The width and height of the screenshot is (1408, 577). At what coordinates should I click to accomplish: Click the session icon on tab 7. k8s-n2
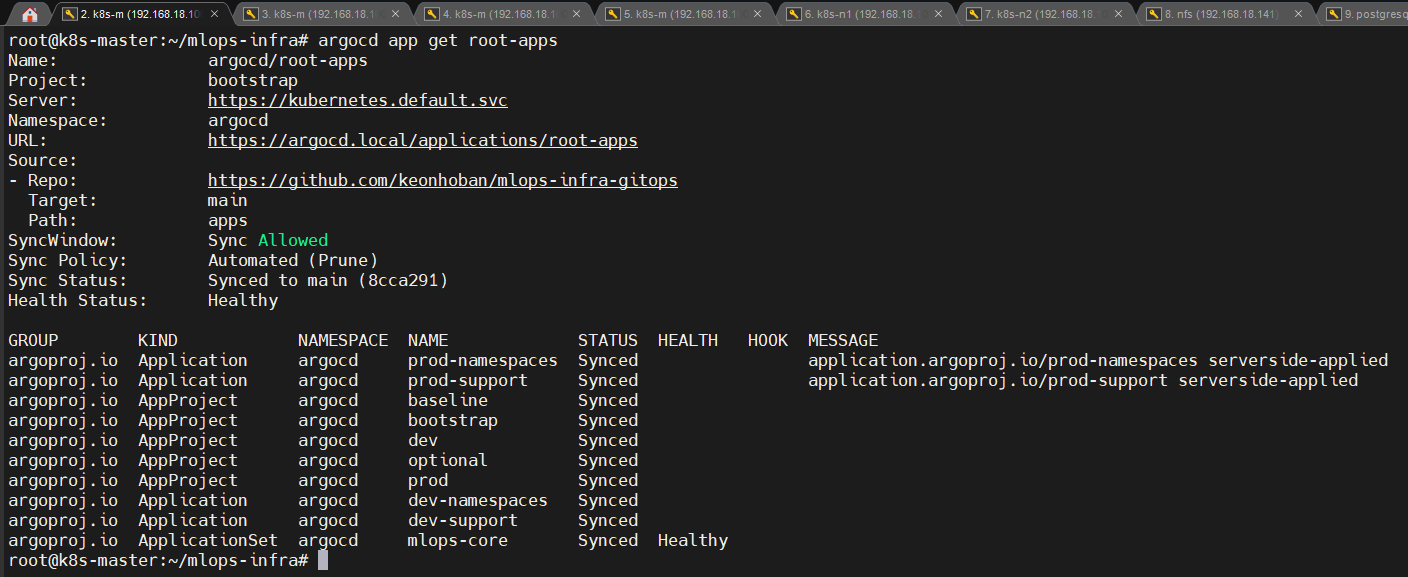(x=973, y=14)
